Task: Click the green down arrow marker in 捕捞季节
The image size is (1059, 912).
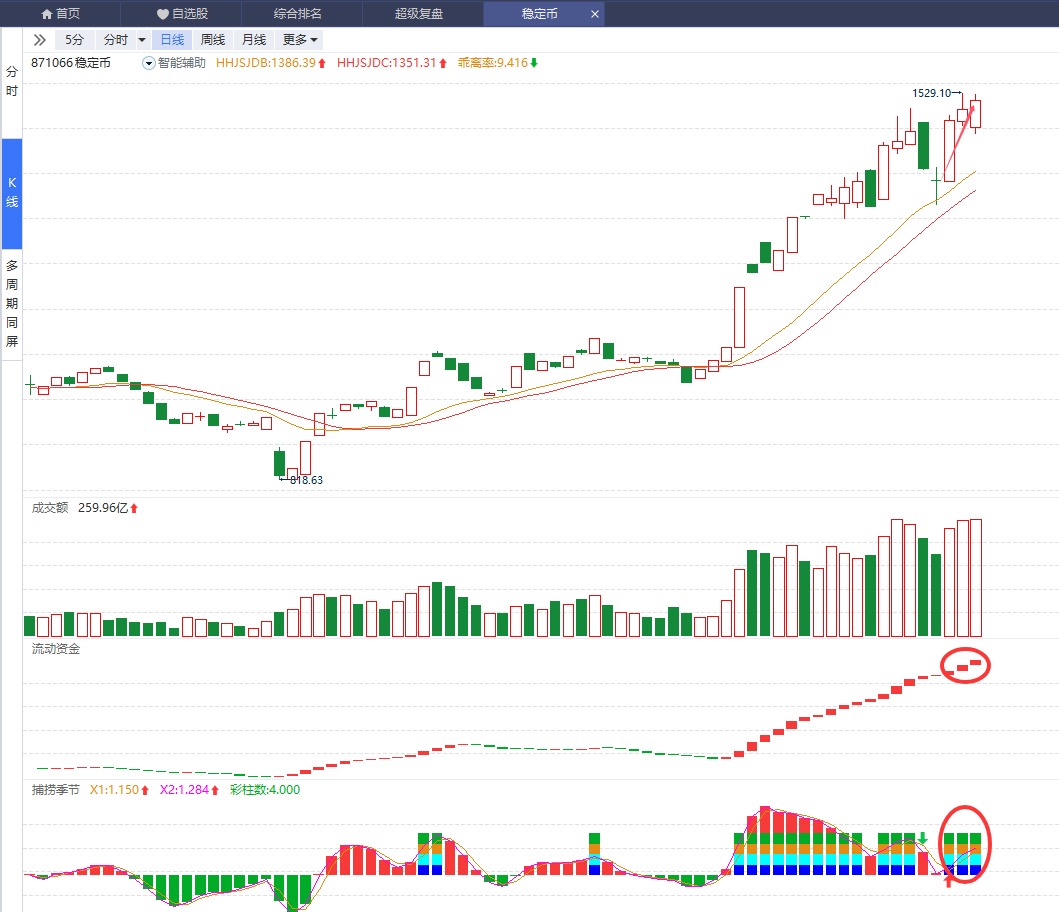Action: pos(923,838)
